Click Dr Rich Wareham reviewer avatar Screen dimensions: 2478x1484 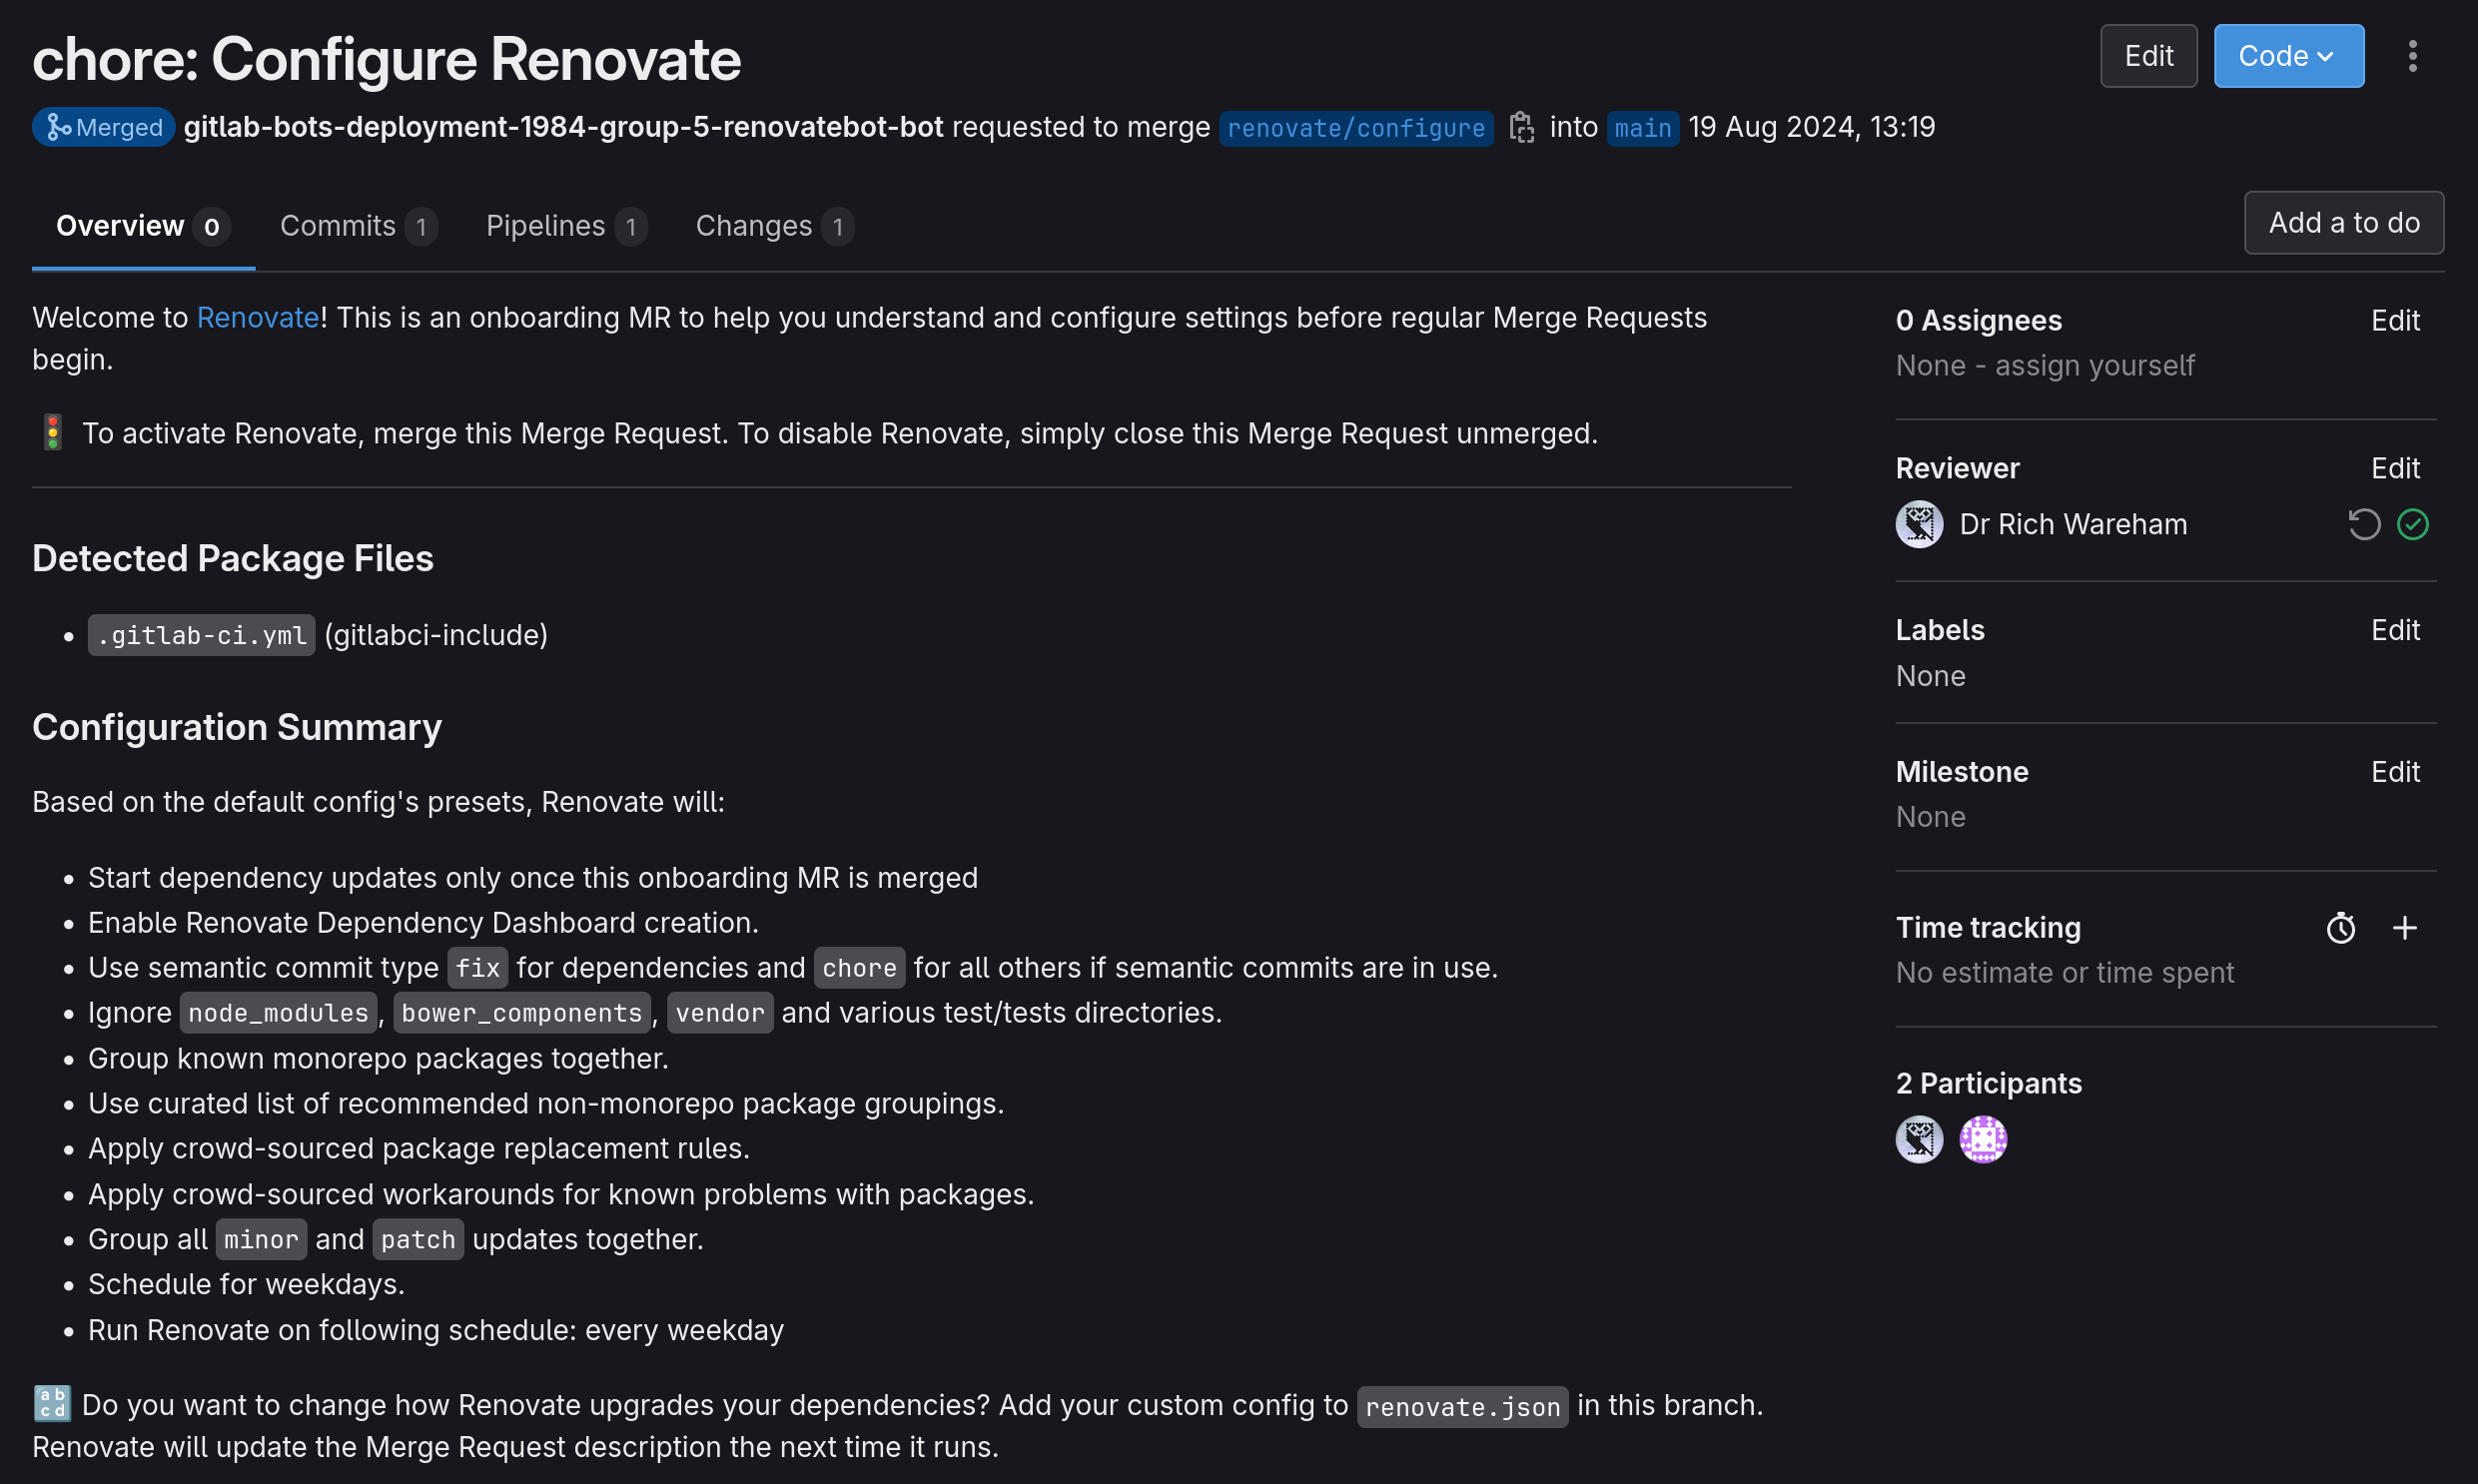[x=1919, y=524]
